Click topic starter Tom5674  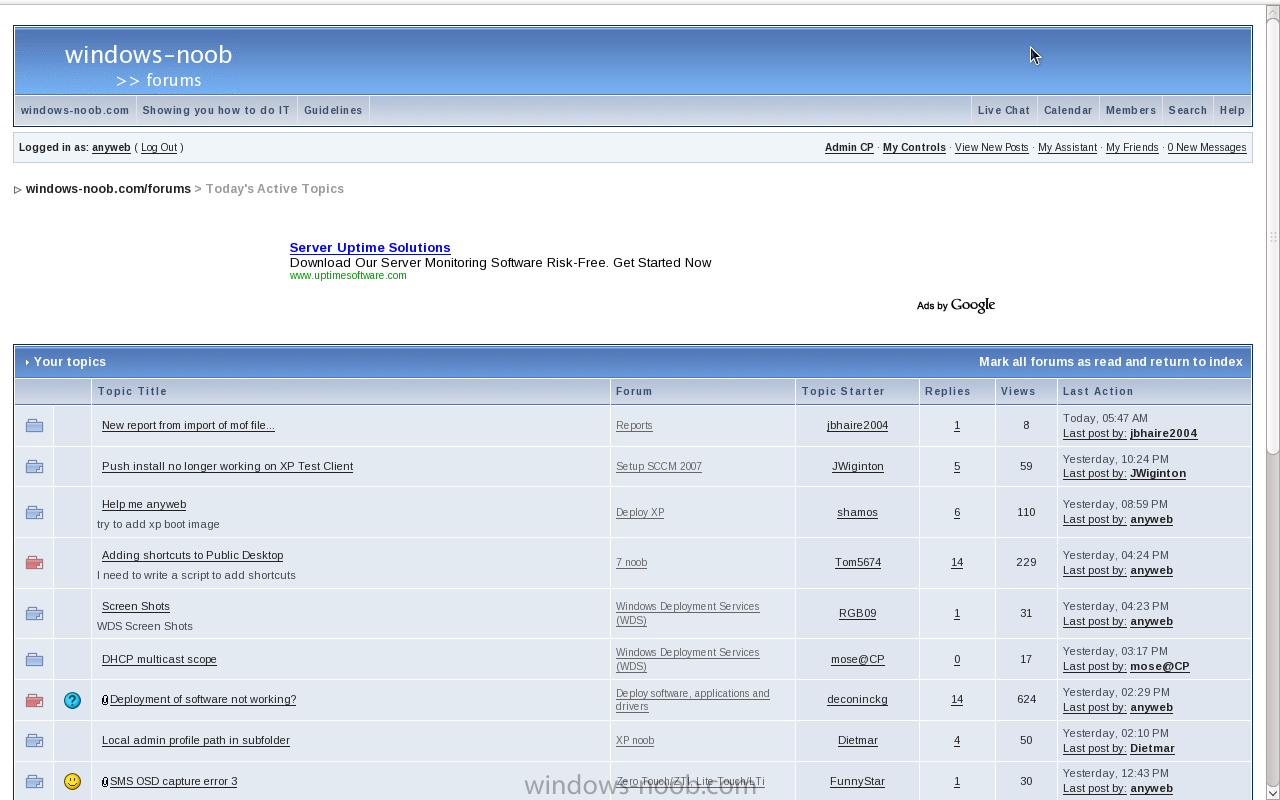click(858, 563)
